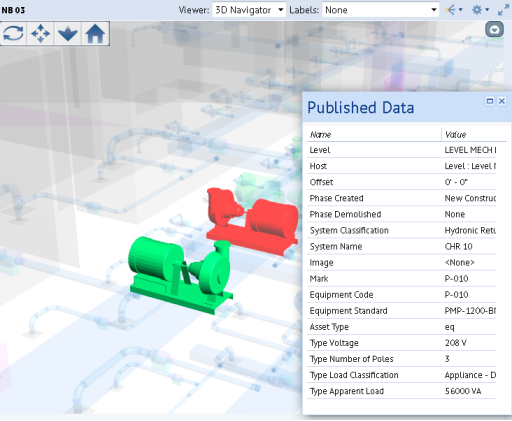Click the down arrow navigation tool
Screen dimensions: 512x421
pyautogui.click(x=68, y=33)
